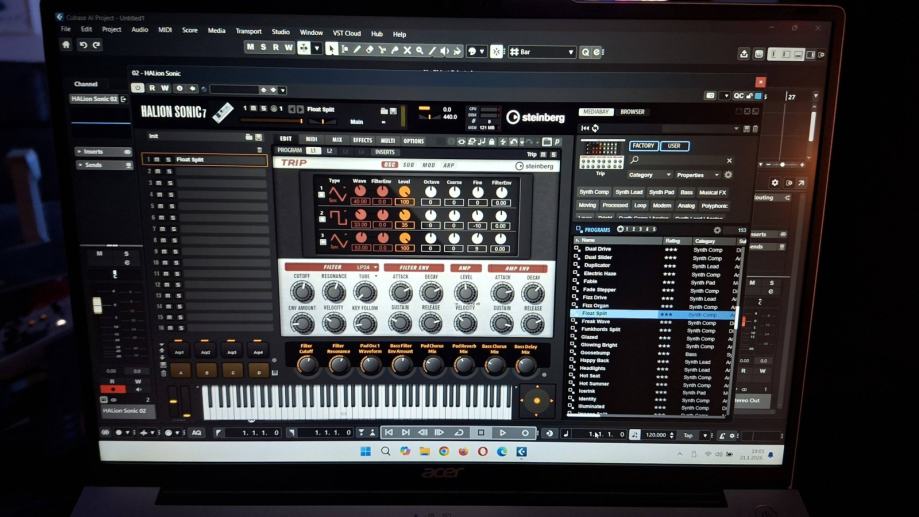This screenshot has width=919, height=517.
Task: Open the Studio menu
Action: click(x=281, y=32)
